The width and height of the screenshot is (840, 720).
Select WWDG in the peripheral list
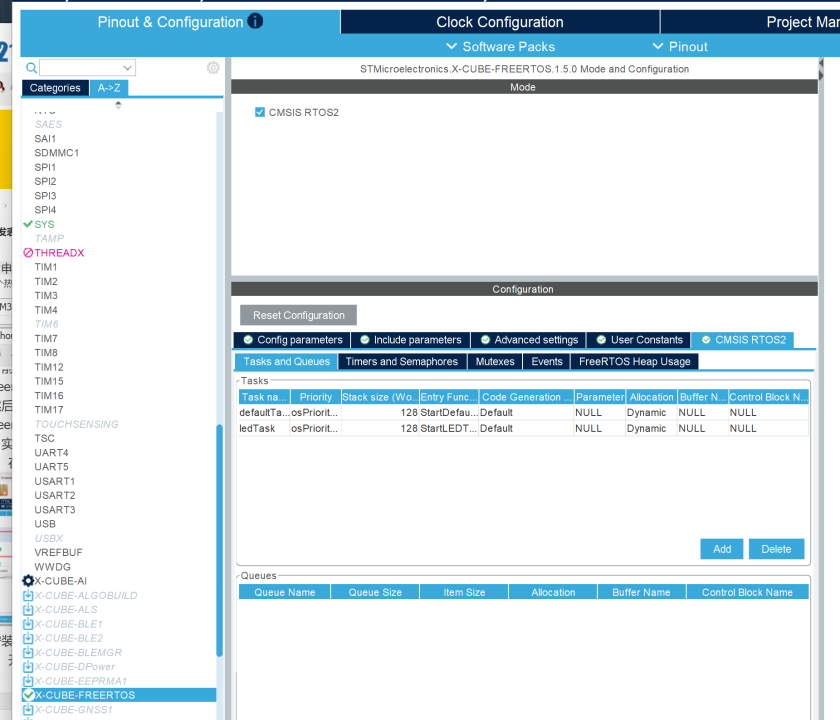pos(52,567)
